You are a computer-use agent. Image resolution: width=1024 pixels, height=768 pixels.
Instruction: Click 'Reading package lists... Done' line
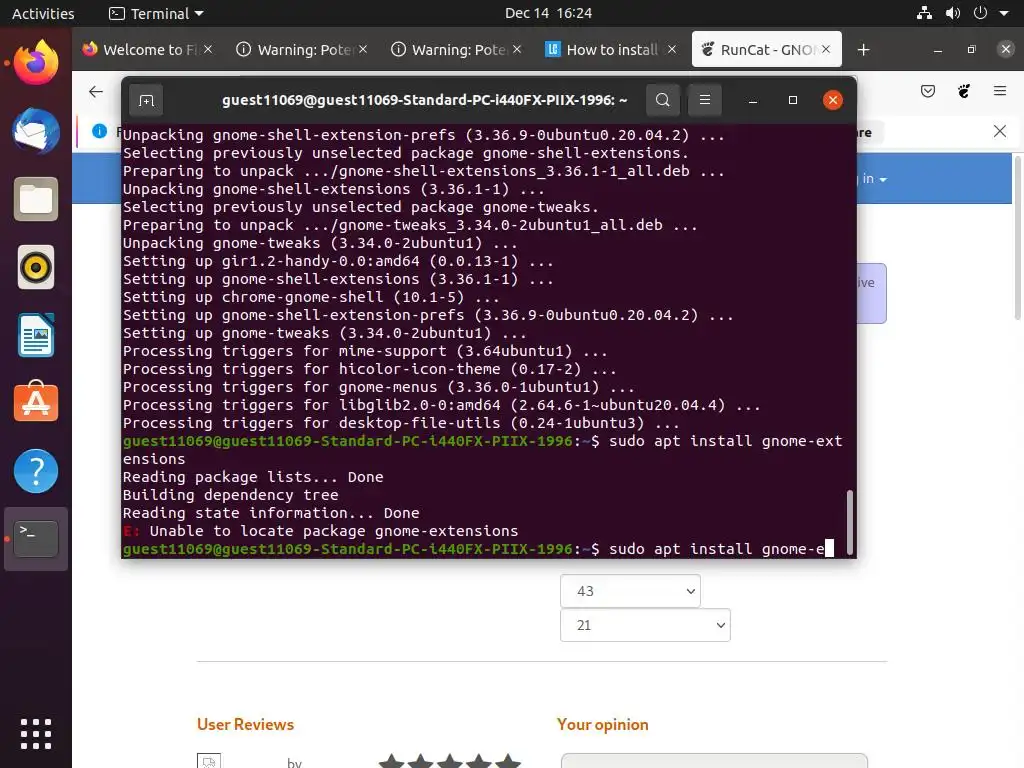point(253,477)
